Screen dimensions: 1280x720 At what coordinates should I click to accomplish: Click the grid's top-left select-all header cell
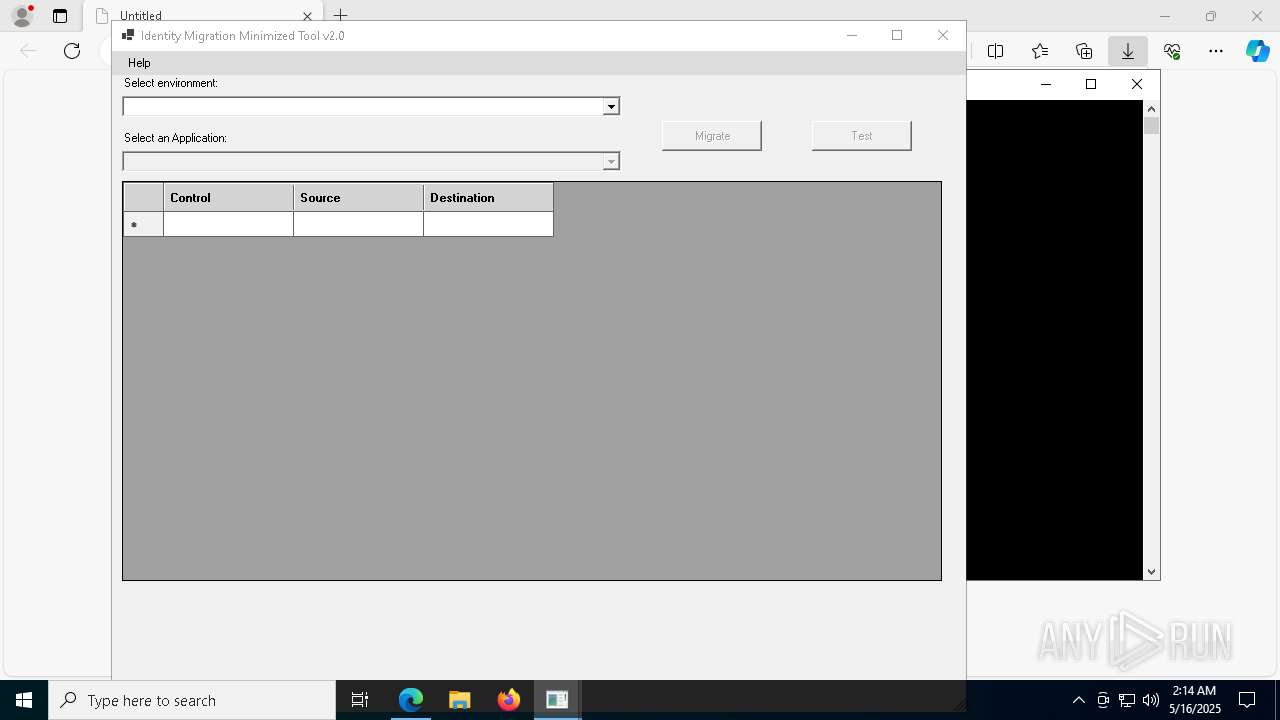143,198
